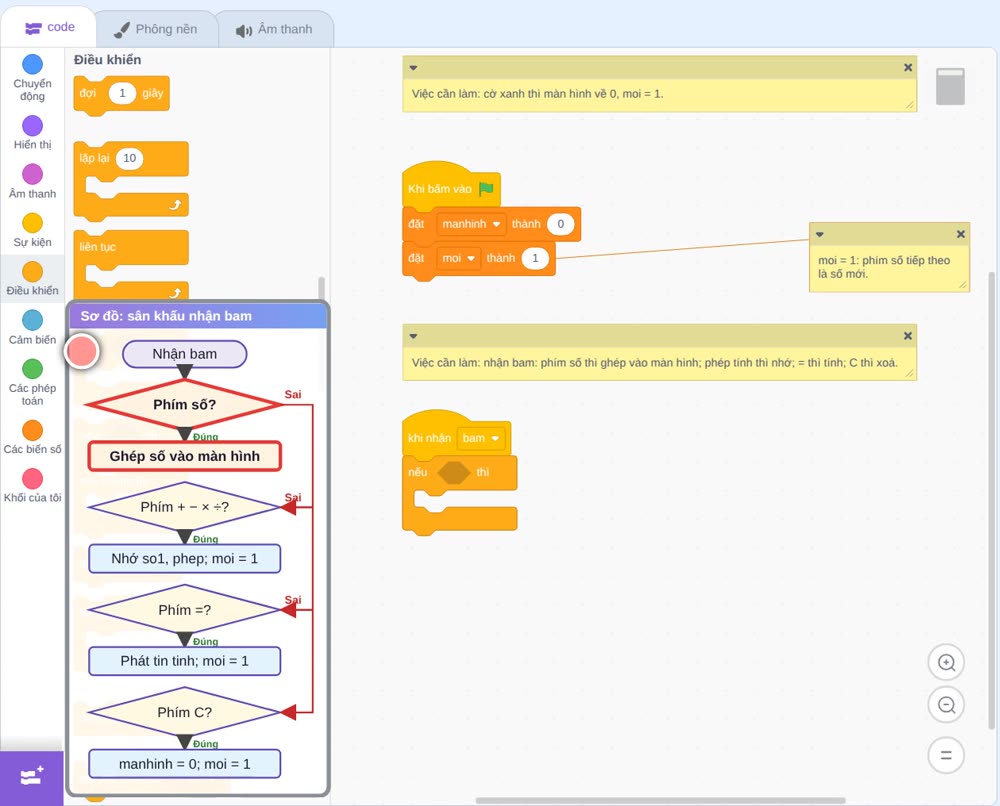Image resolution: width=1000 pixels, height=806 pixels.
Task: Click the 'Phím C?' decision in the flowchart
Action: [184, 712]
